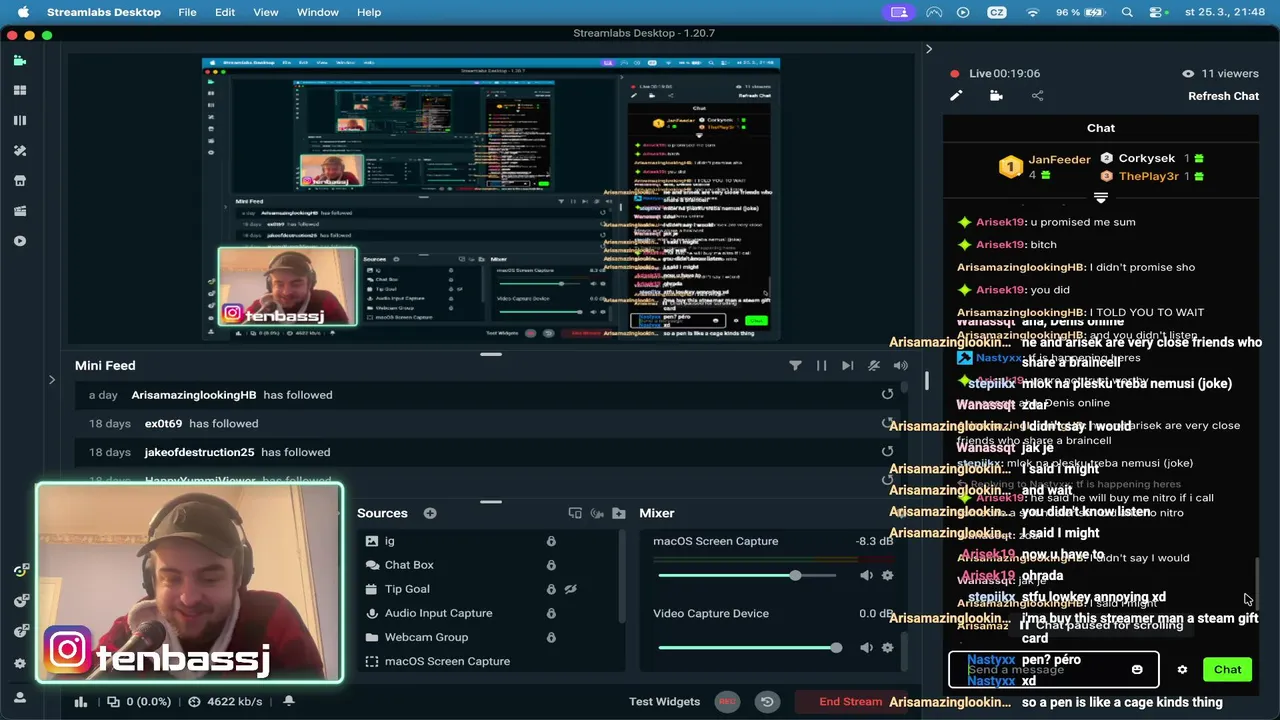Toggle the lock on Webcam Group
The width and height of the screenshot is (1280, 720).
pyautogui.click(x=551, y=637)
